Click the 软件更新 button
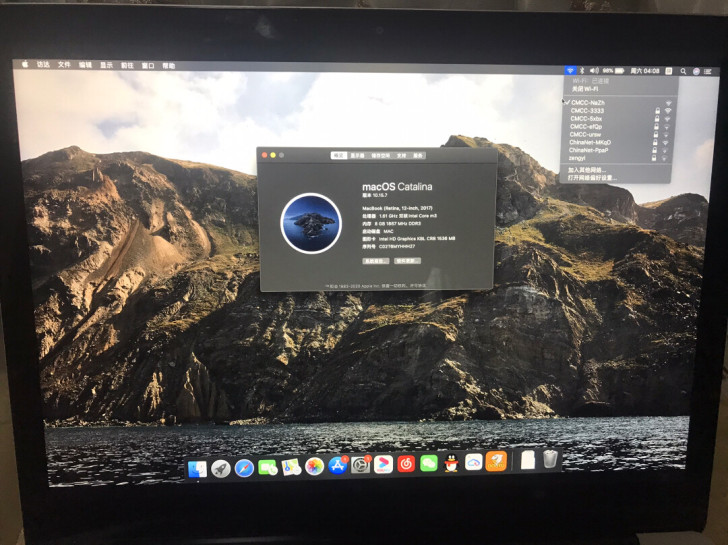 408,261
